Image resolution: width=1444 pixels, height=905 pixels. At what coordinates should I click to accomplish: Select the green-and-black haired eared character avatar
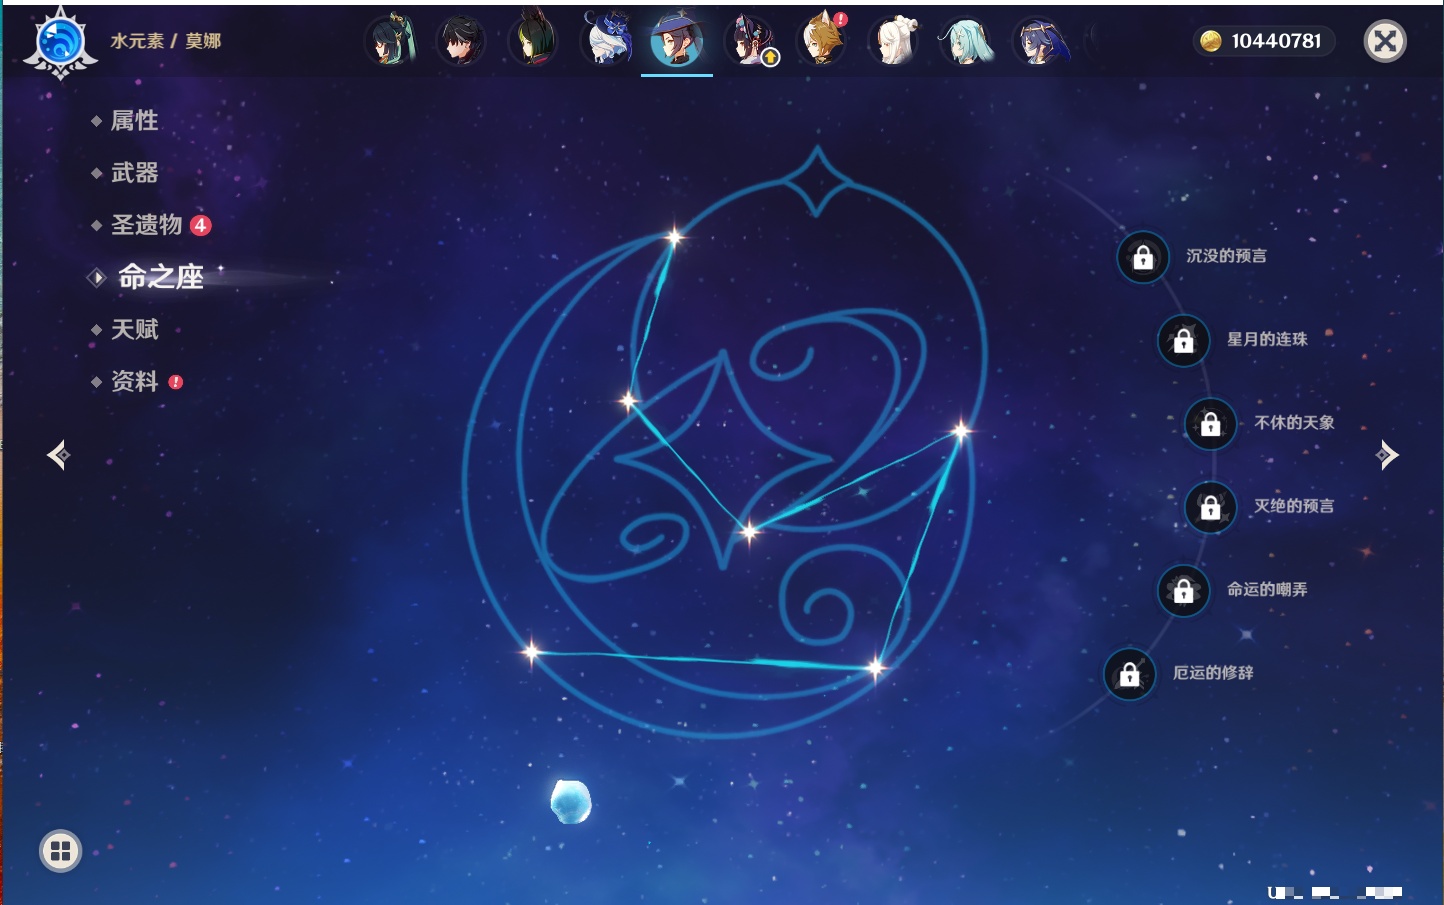(x=533, y=41)
